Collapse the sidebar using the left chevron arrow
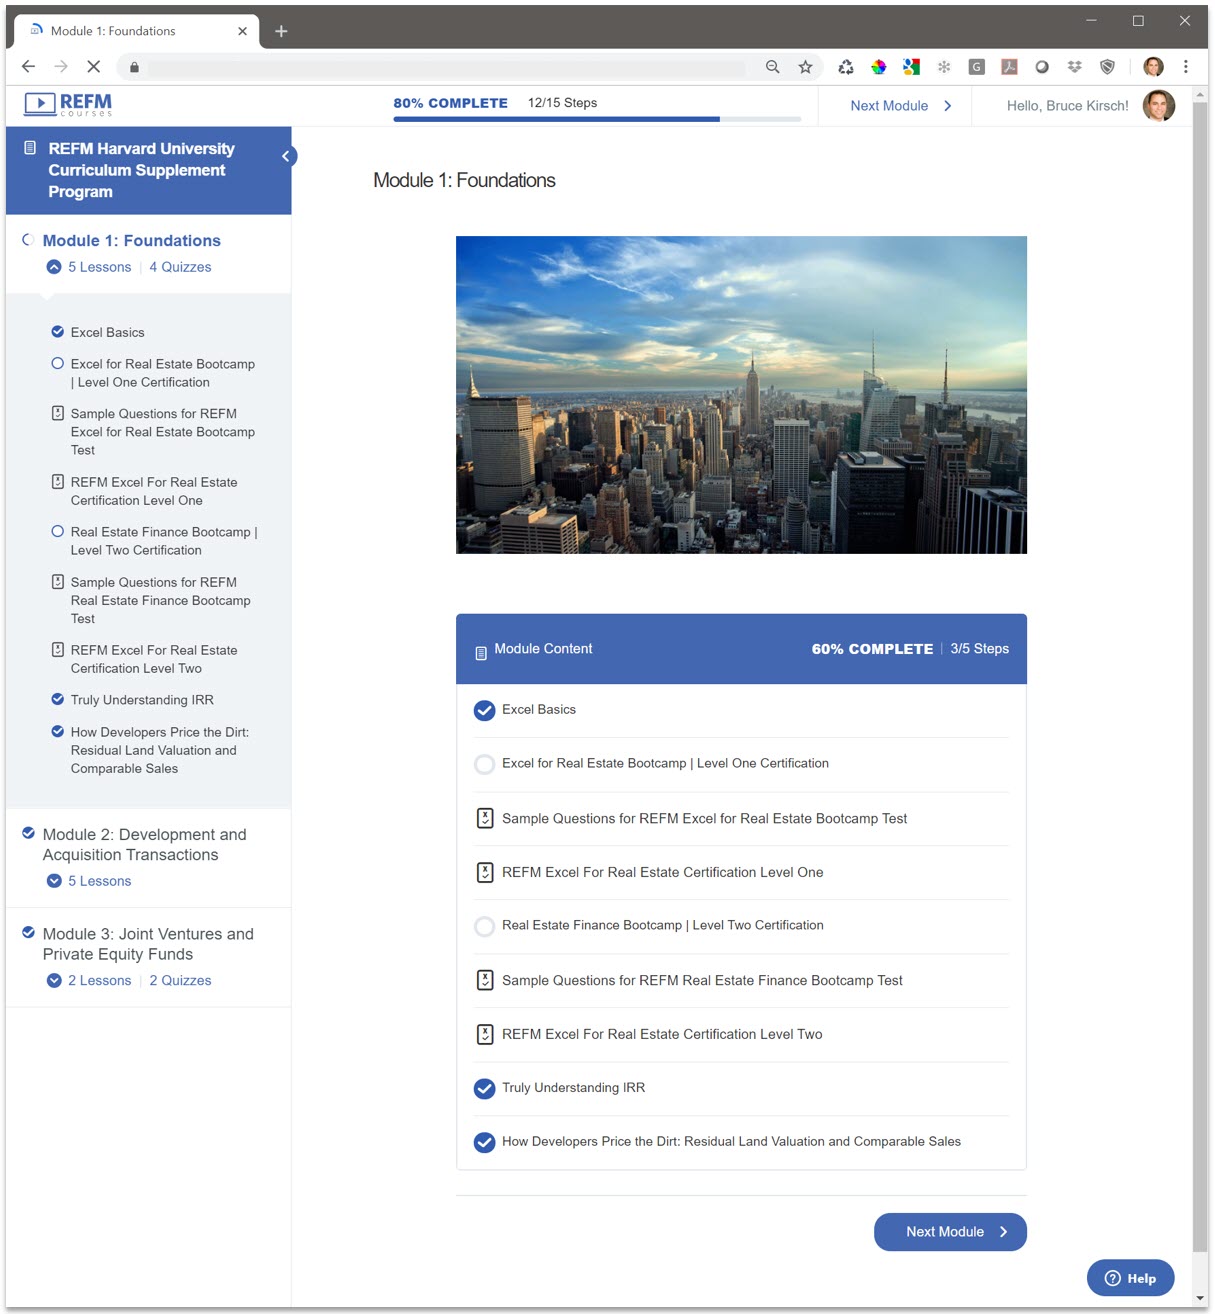The height and width of the screenshot is (1314, 1215). (x=286, y=155)
